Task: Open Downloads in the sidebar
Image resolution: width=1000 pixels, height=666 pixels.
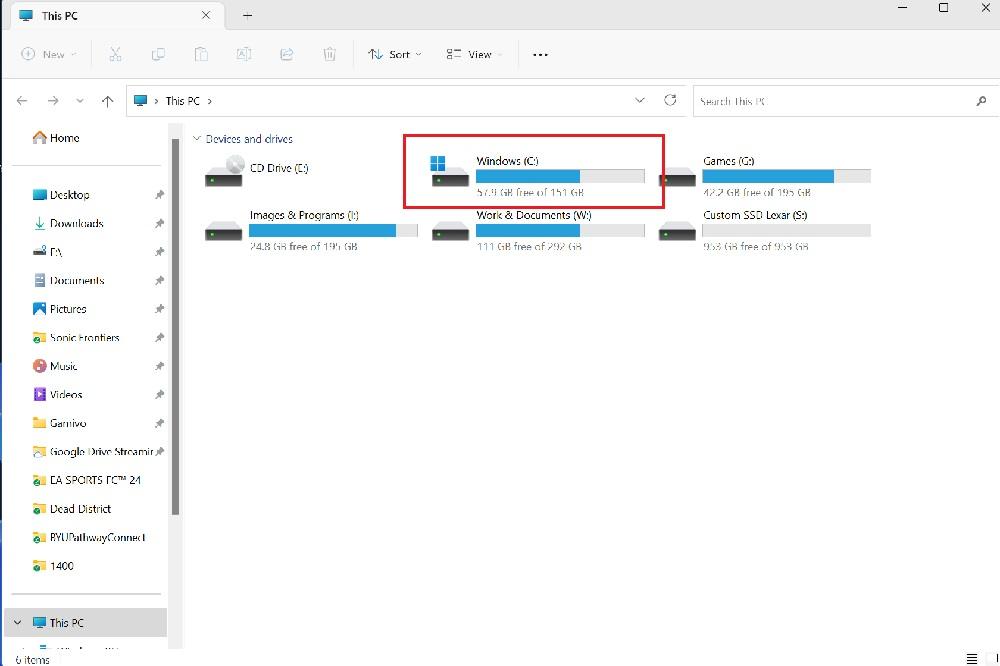Action: (x=76, y=223)
